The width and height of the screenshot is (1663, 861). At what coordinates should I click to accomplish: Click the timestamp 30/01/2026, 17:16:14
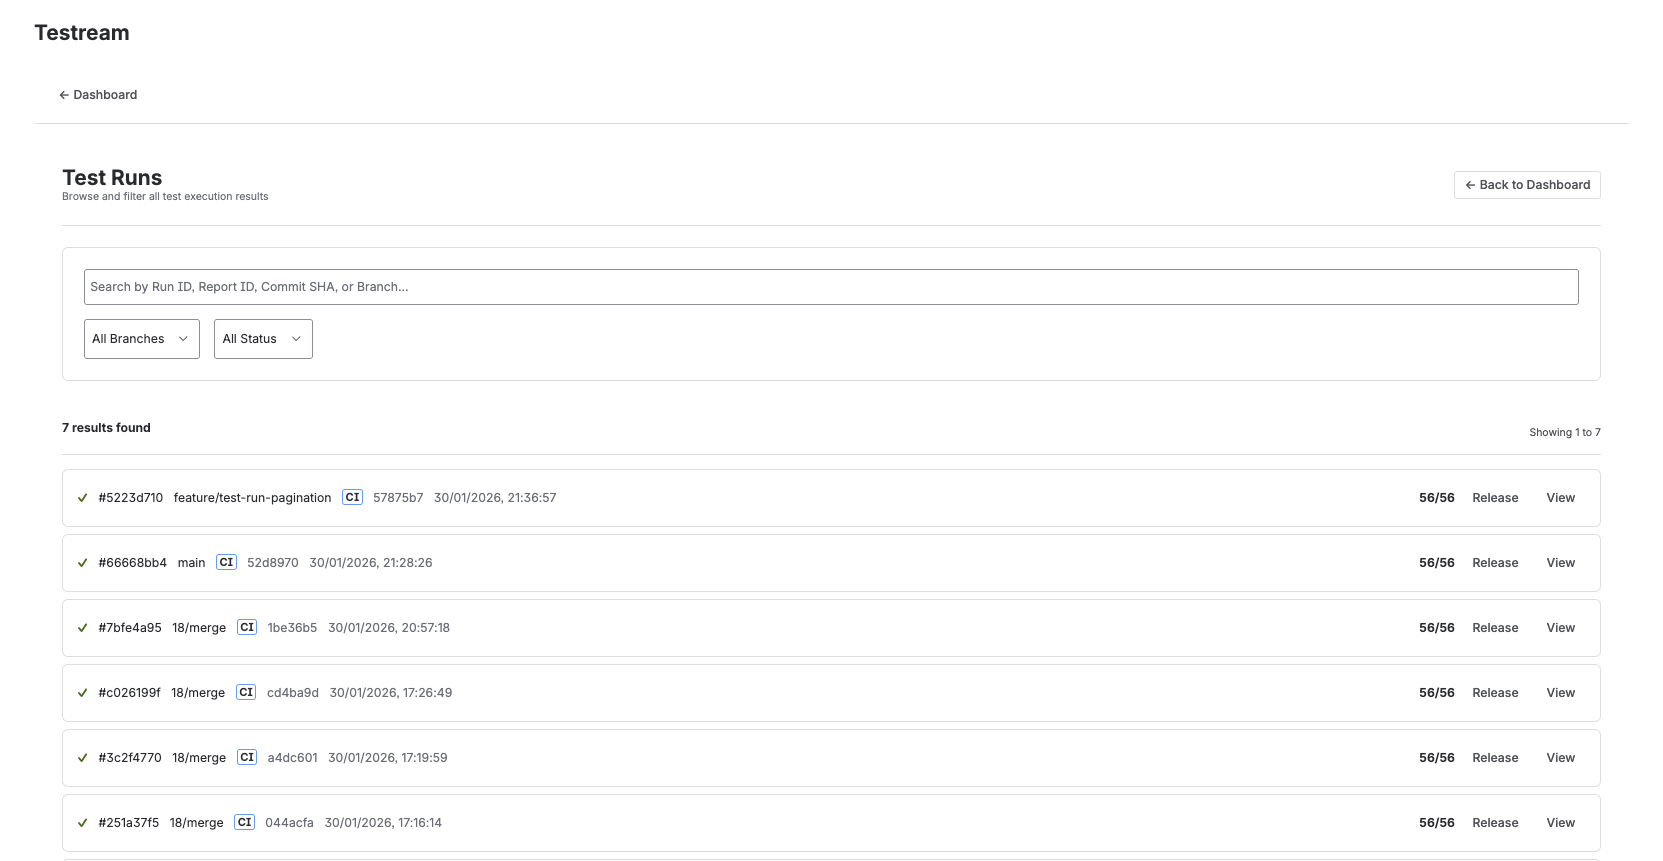click(x=383, y=823)
